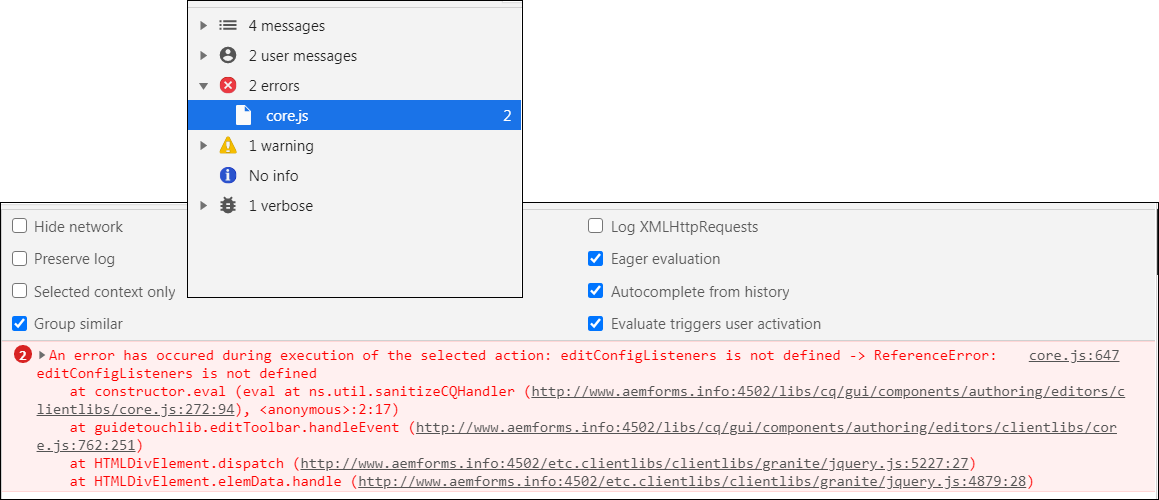Click the red error icon beside 2 errors
Screen dimensions: 1159x500
(228, 86)
